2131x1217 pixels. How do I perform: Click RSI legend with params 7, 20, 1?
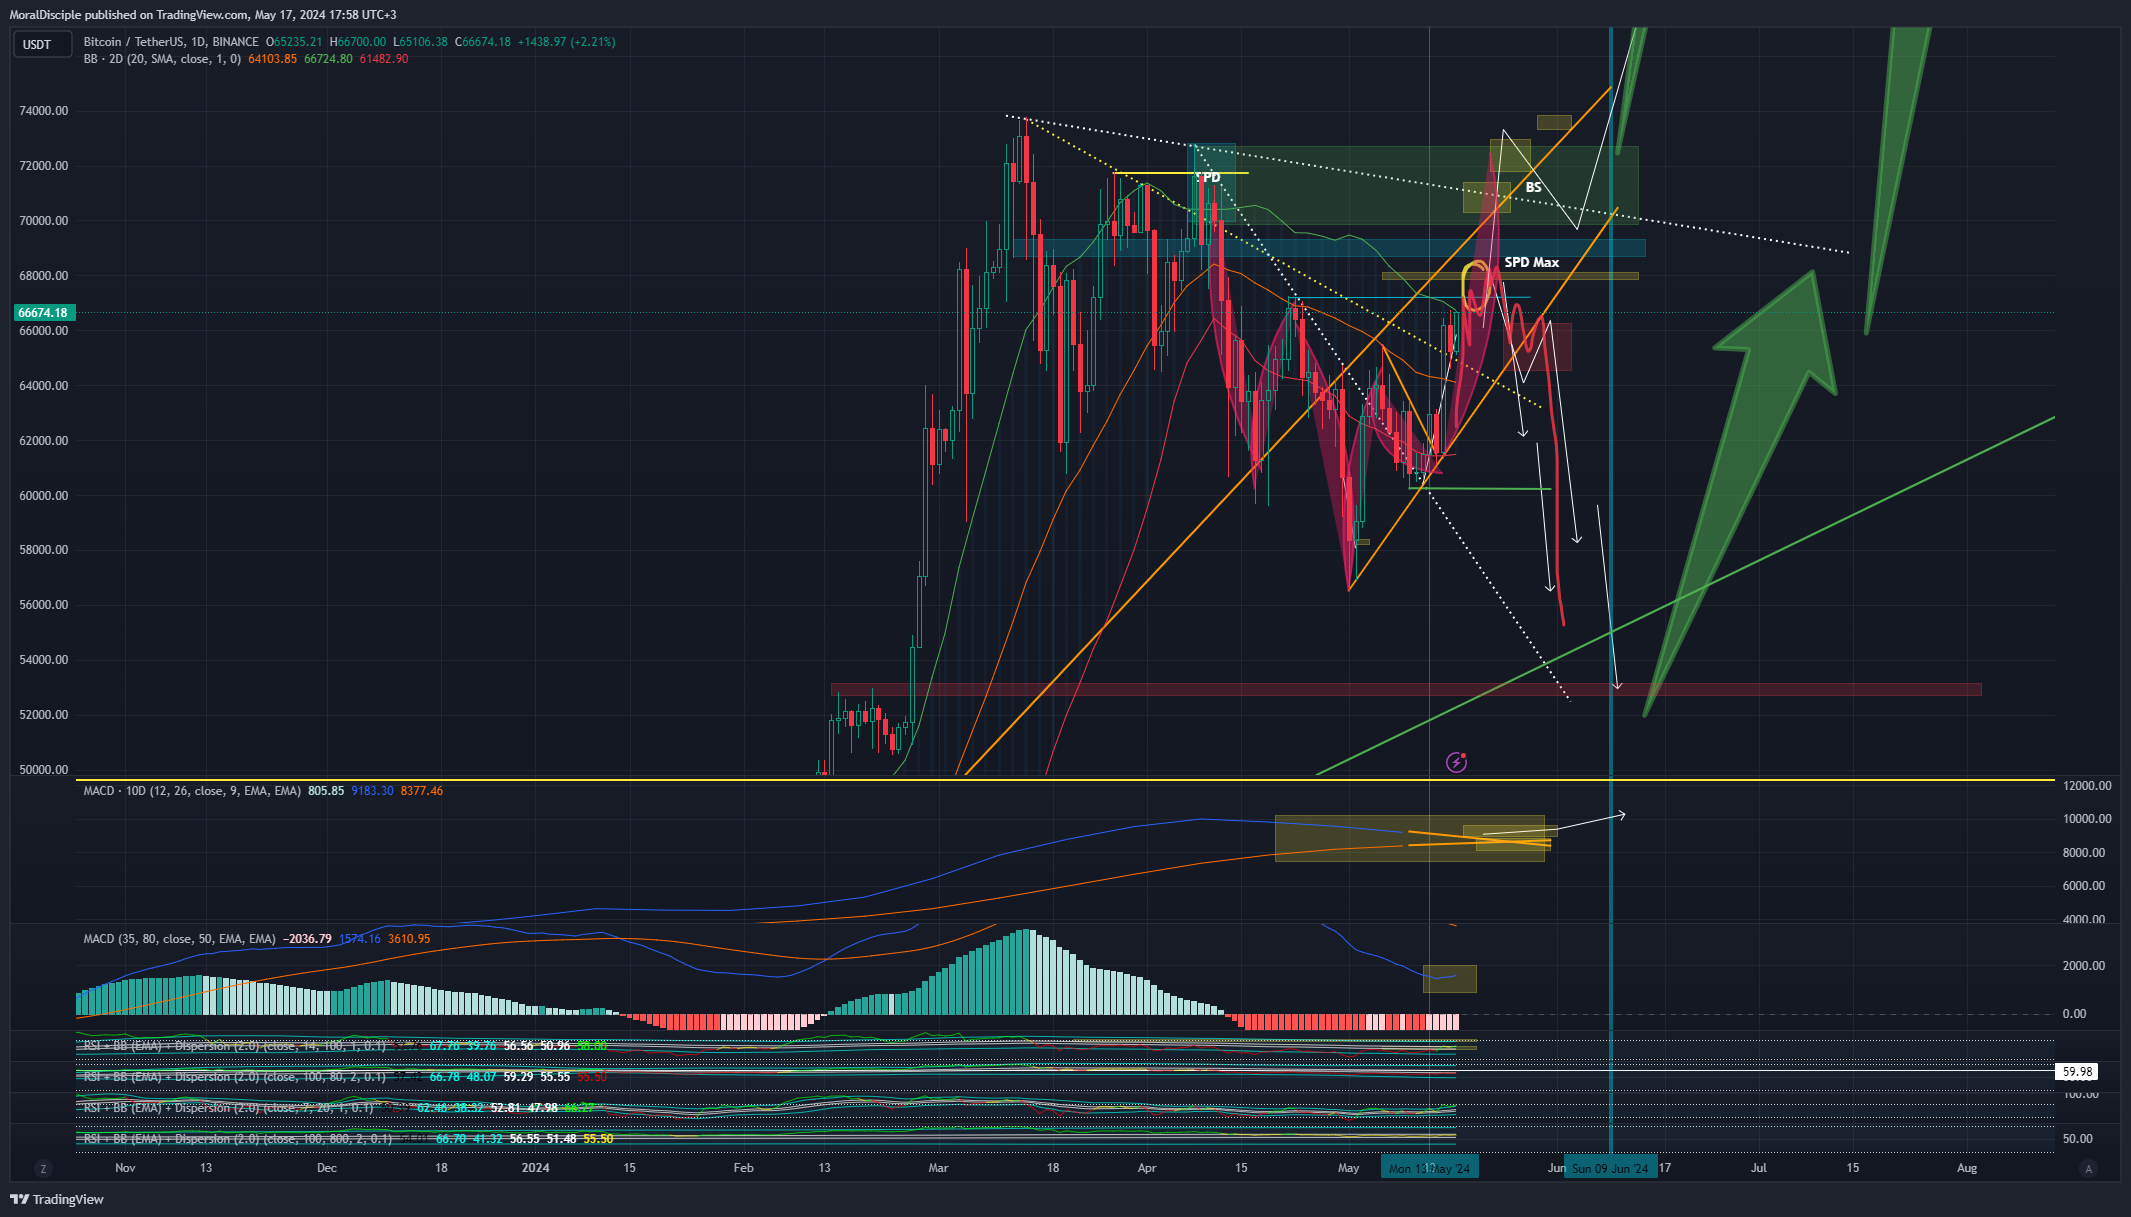(228, 1108)
